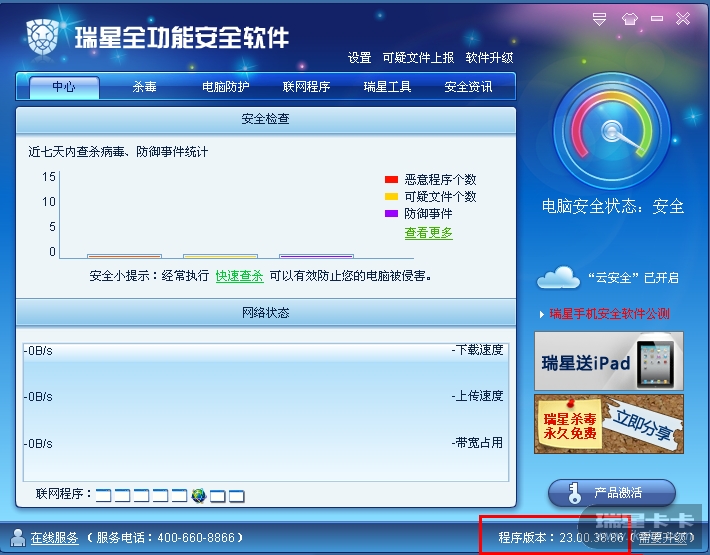
Task: Open 设置 in the top links
Action: tap(360, 57)
